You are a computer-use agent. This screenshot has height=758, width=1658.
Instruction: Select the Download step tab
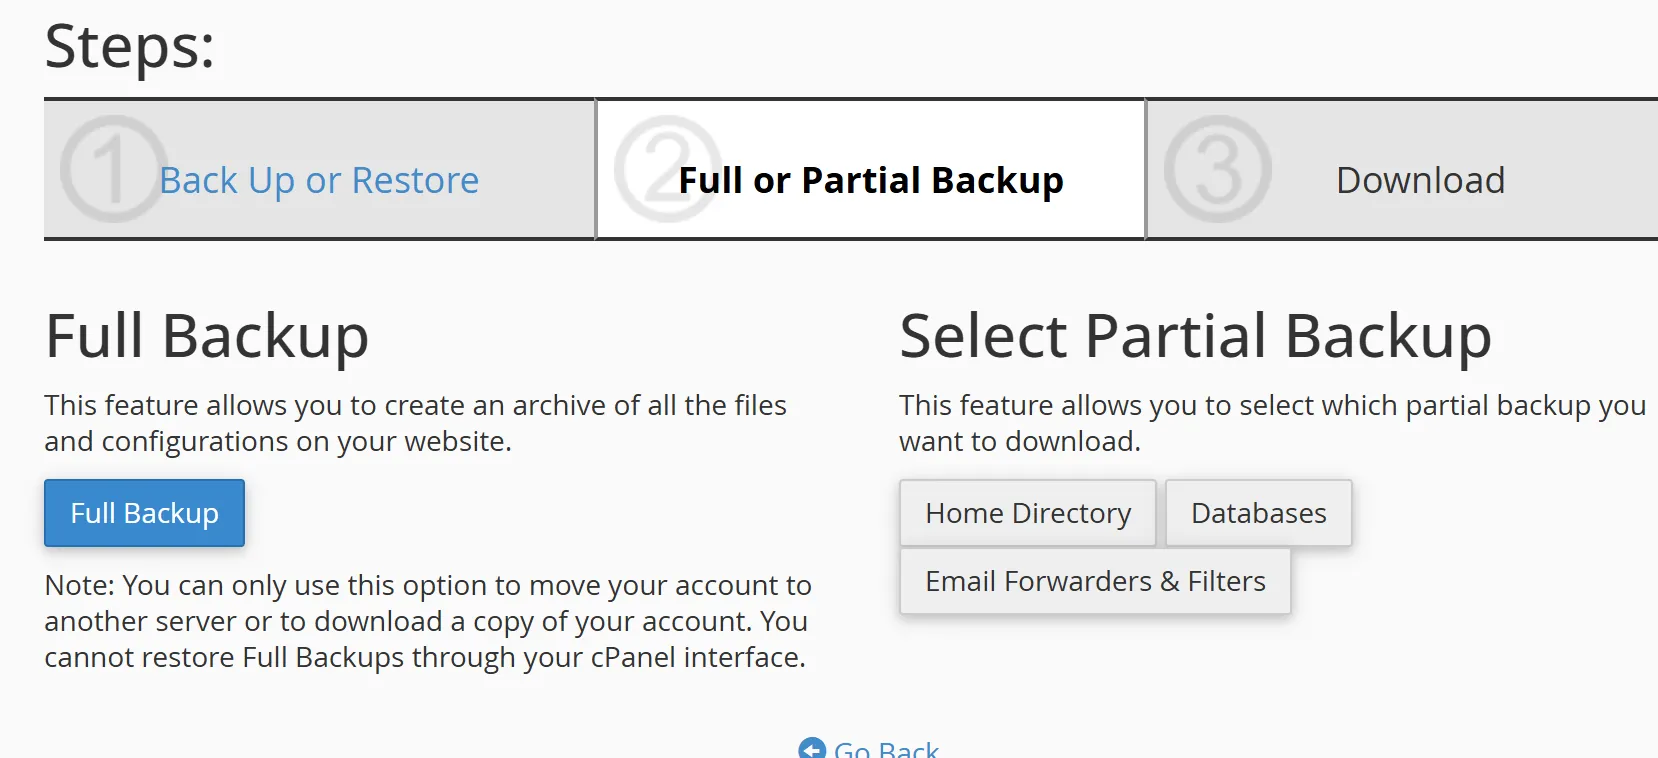1403,170
